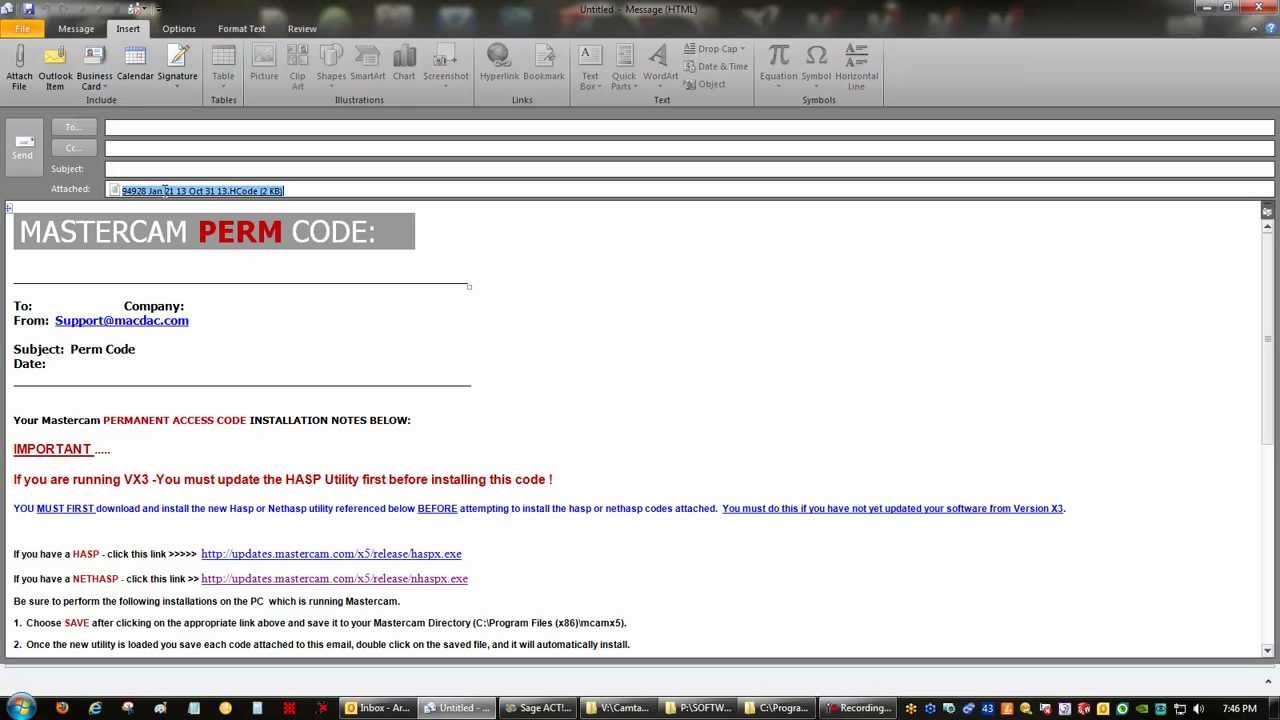Screen dimensions: 1280x720
Task: Switch to the Inbox taskbar window
Action: coord(377,708)
